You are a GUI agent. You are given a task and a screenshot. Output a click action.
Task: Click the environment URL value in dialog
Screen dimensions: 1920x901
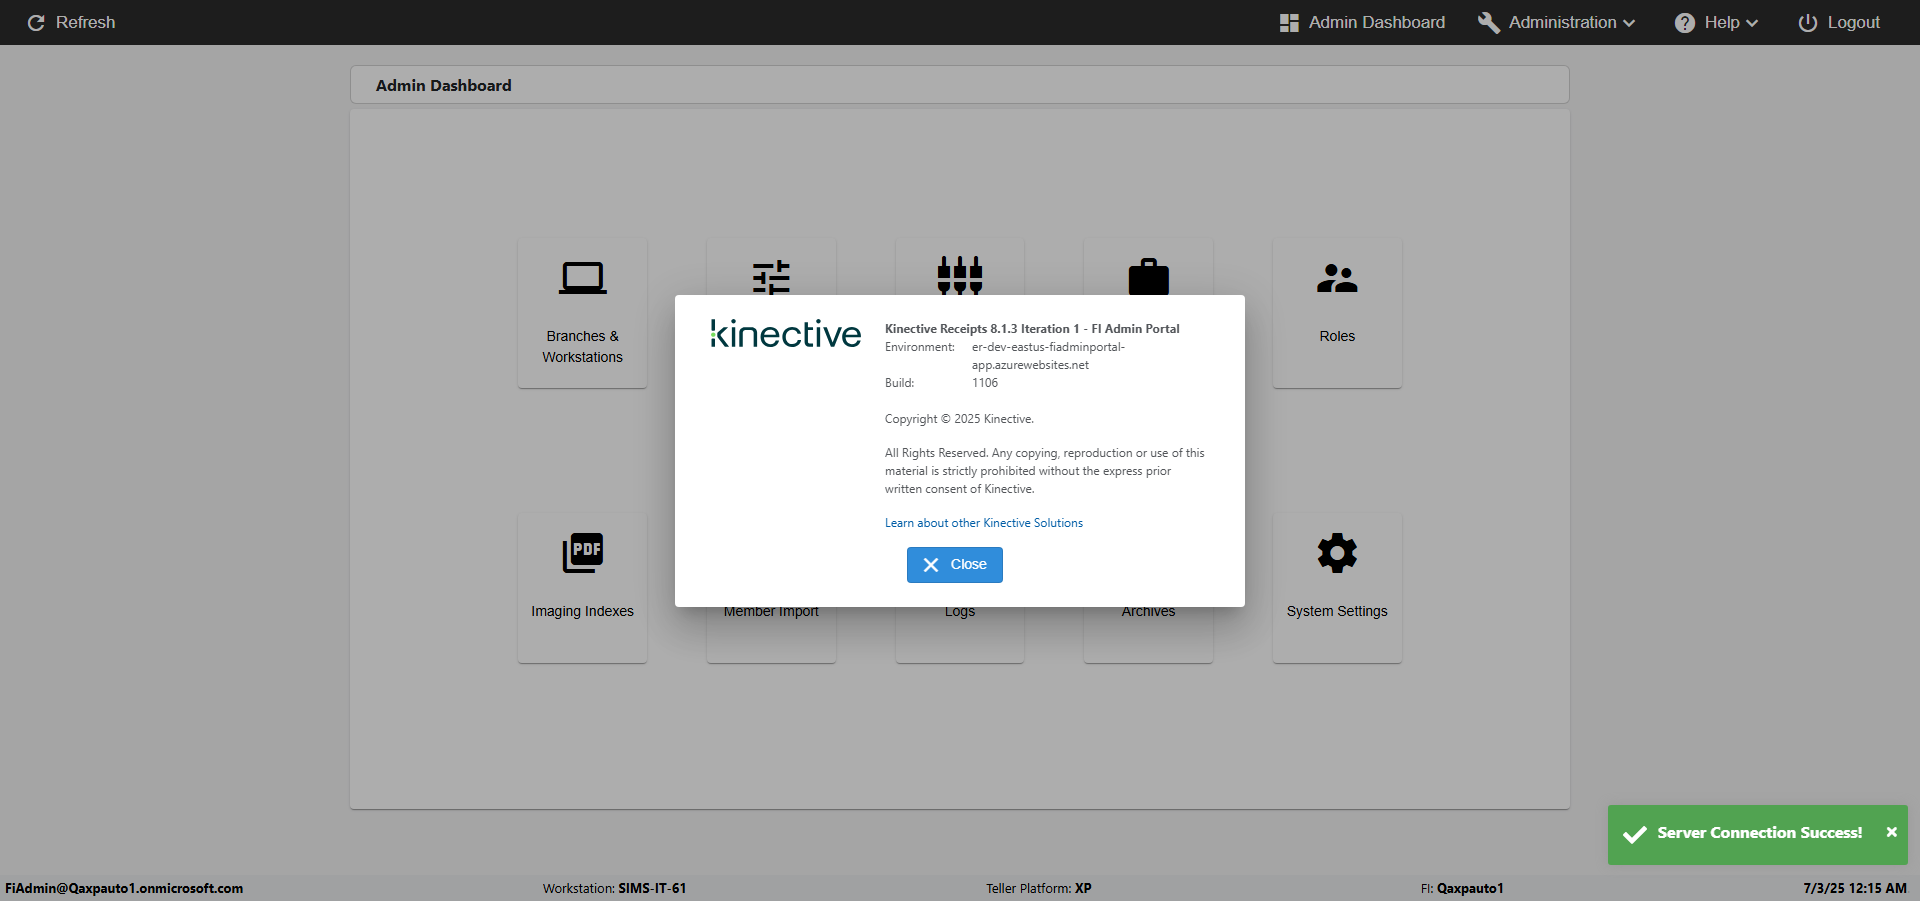tap(1048, 356)
